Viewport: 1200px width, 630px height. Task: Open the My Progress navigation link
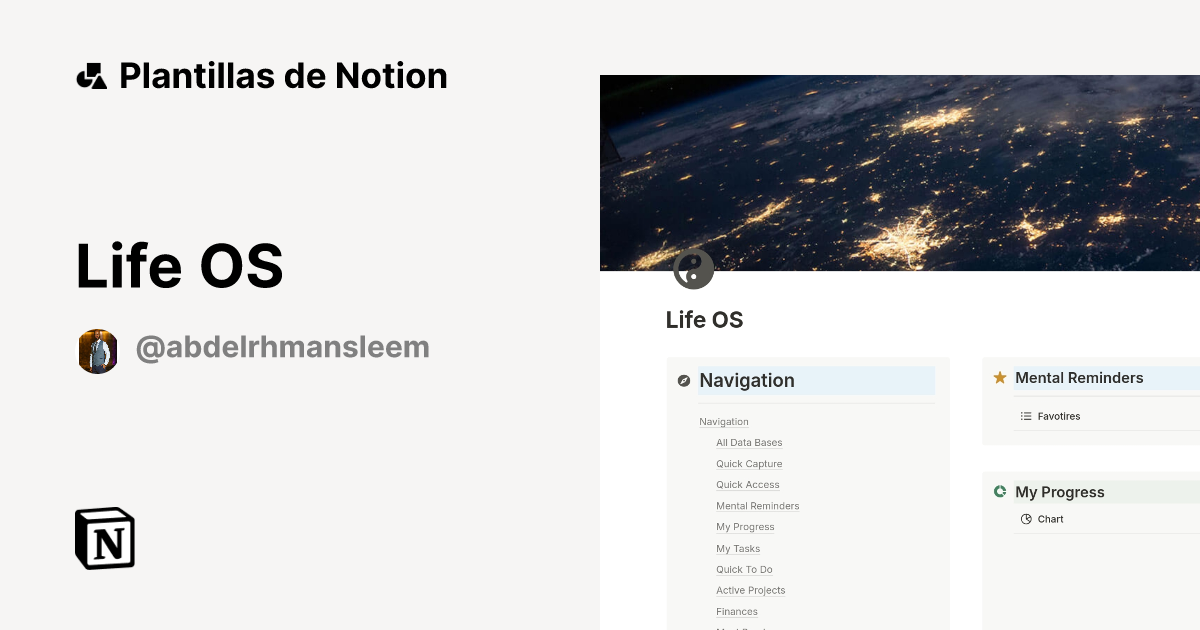coord(745,526)
